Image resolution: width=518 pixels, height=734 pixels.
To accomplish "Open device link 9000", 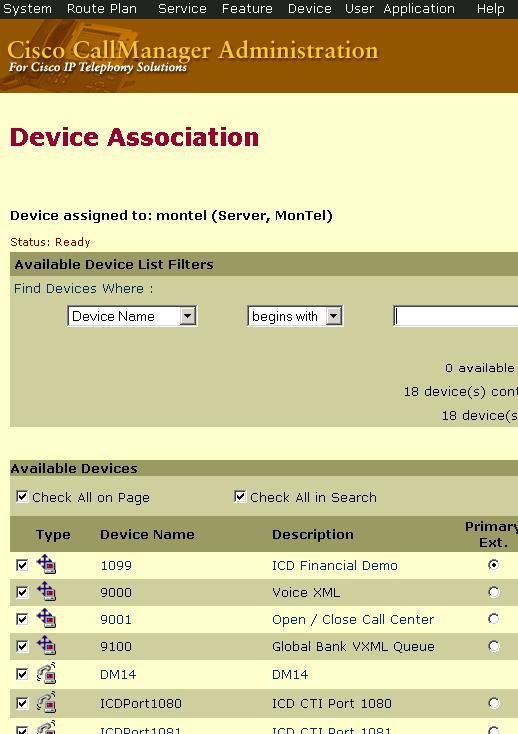I will [116, 593].
